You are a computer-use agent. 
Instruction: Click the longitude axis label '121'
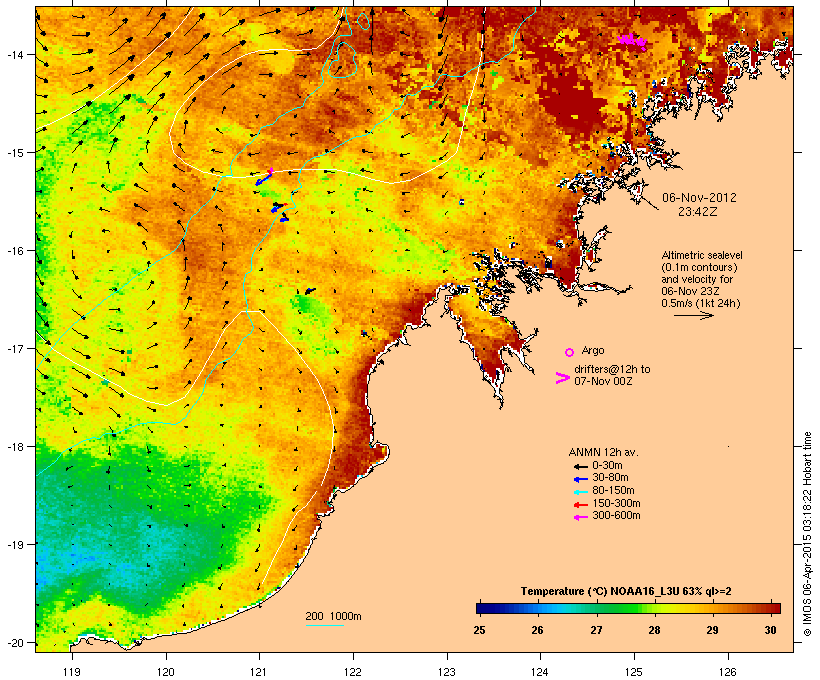pos(259,672)
